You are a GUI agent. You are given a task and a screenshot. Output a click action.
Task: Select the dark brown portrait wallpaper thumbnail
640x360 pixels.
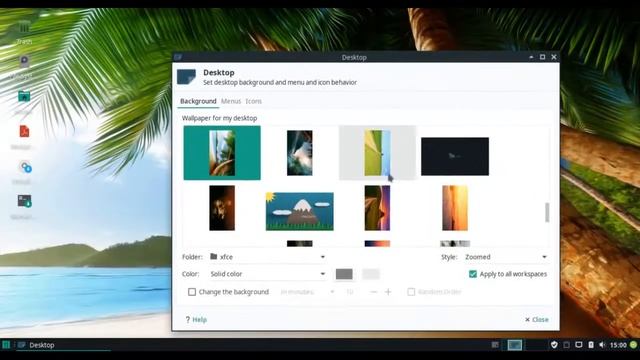222,208
